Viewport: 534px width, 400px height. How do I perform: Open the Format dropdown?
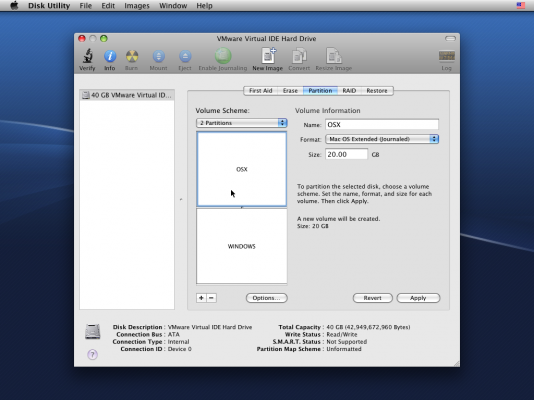[382, 139]
